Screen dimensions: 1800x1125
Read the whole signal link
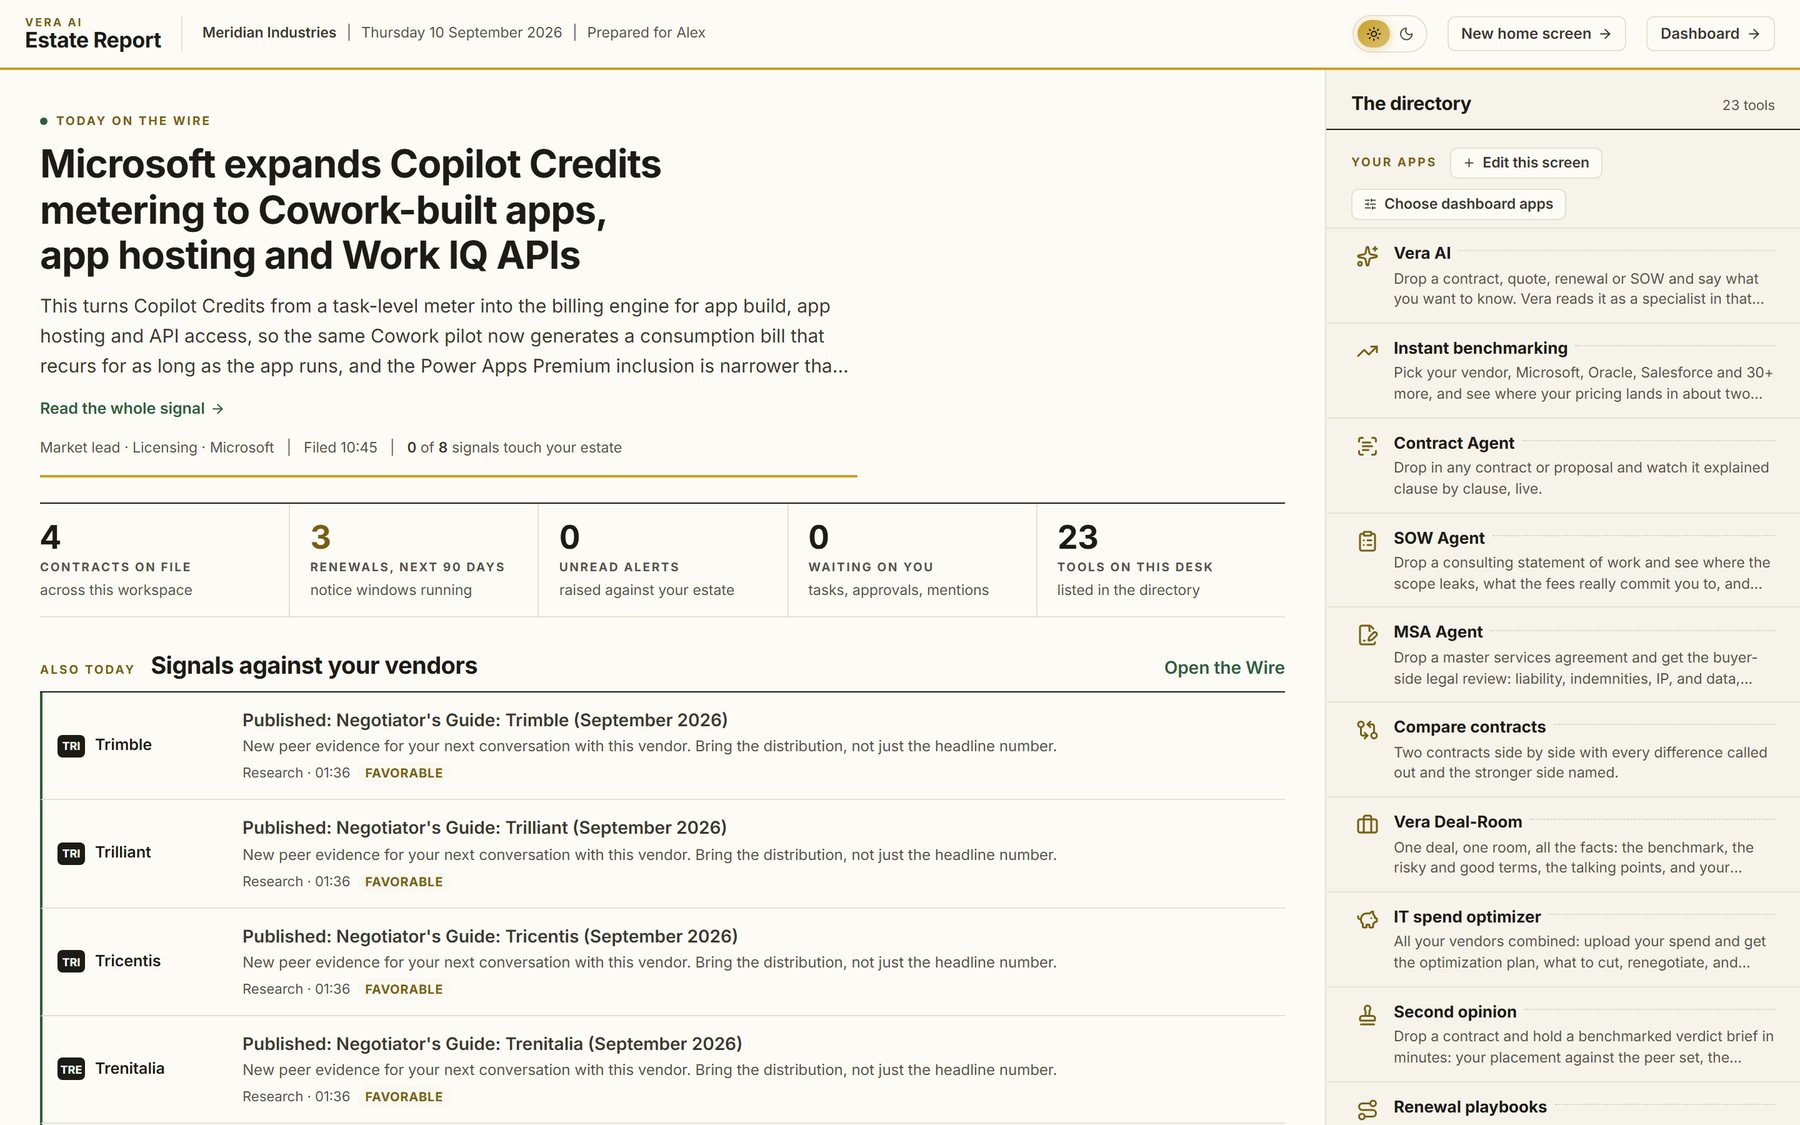coord(132,408)
